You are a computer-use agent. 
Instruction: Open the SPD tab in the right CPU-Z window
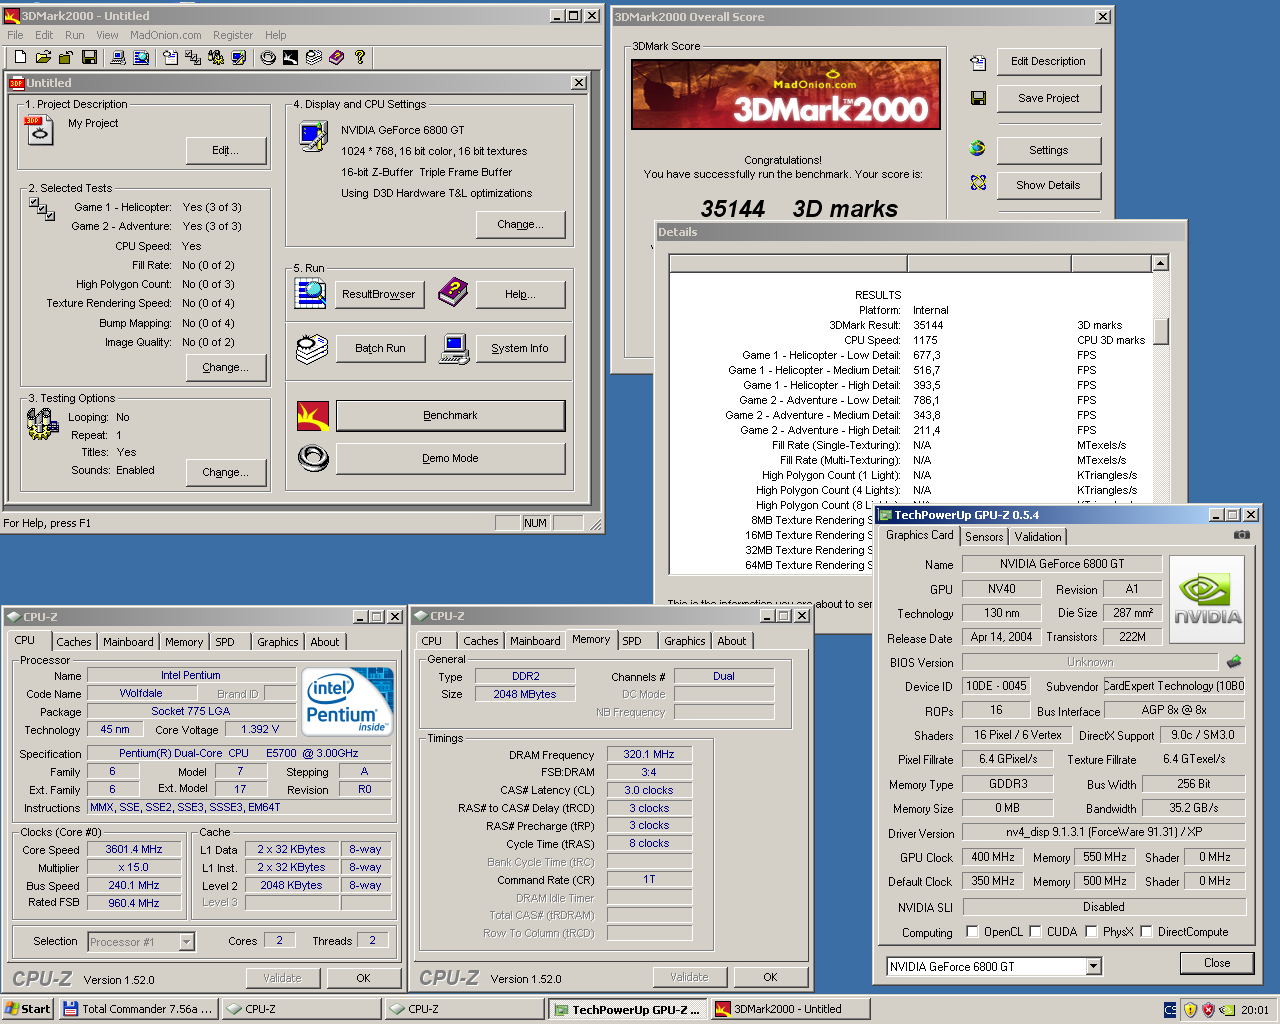click(632, 641)
